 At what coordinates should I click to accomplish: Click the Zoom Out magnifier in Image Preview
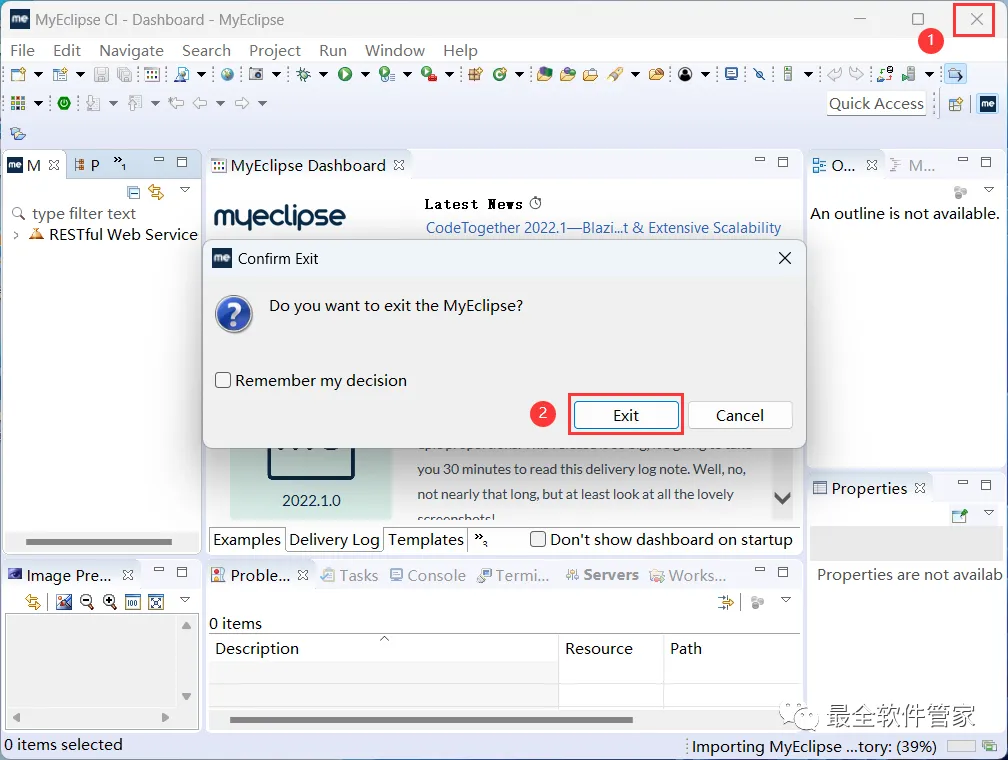87,602
